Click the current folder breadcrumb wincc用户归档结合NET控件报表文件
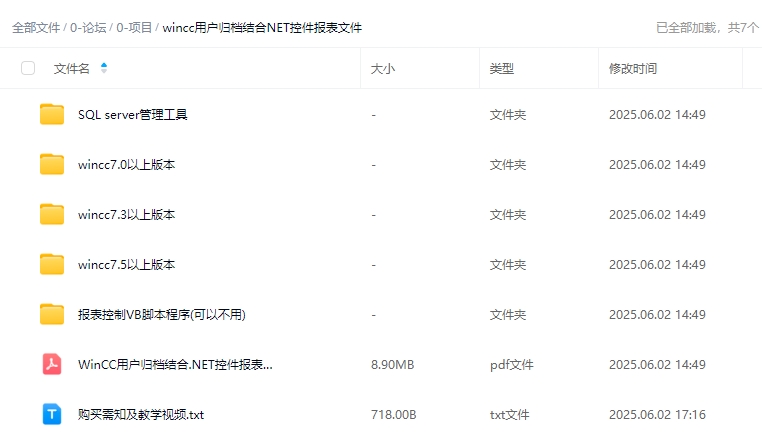This screenshot has width=762, height=445. click(x=262, y=28)
